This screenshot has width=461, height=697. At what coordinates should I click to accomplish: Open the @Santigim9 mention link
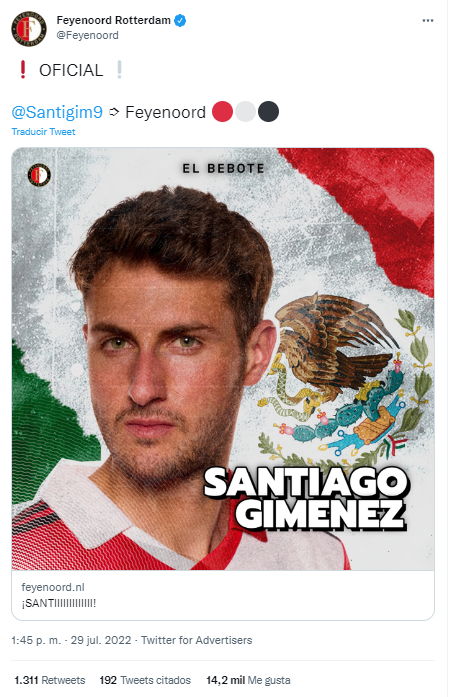(57, 112)
